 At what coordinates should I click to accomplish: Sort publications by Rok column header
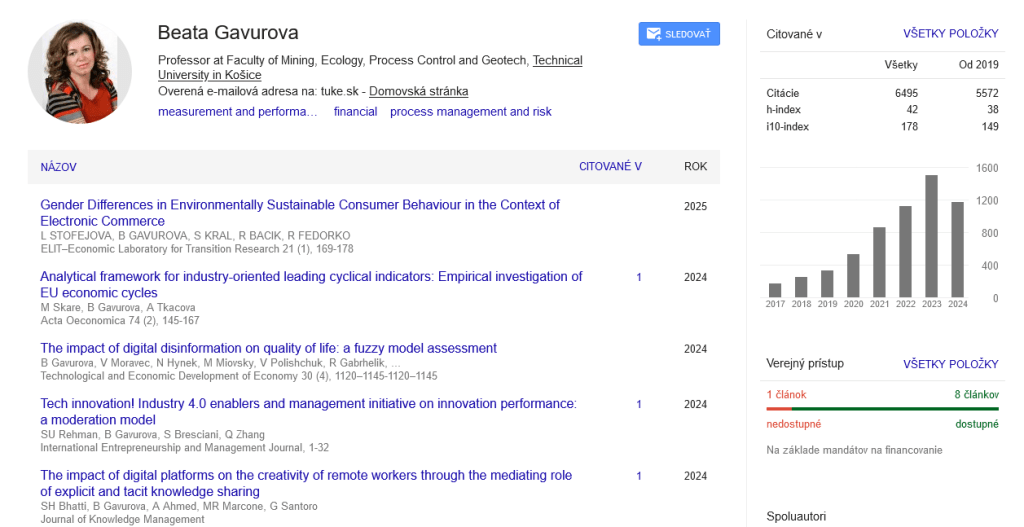coord(695,167)
